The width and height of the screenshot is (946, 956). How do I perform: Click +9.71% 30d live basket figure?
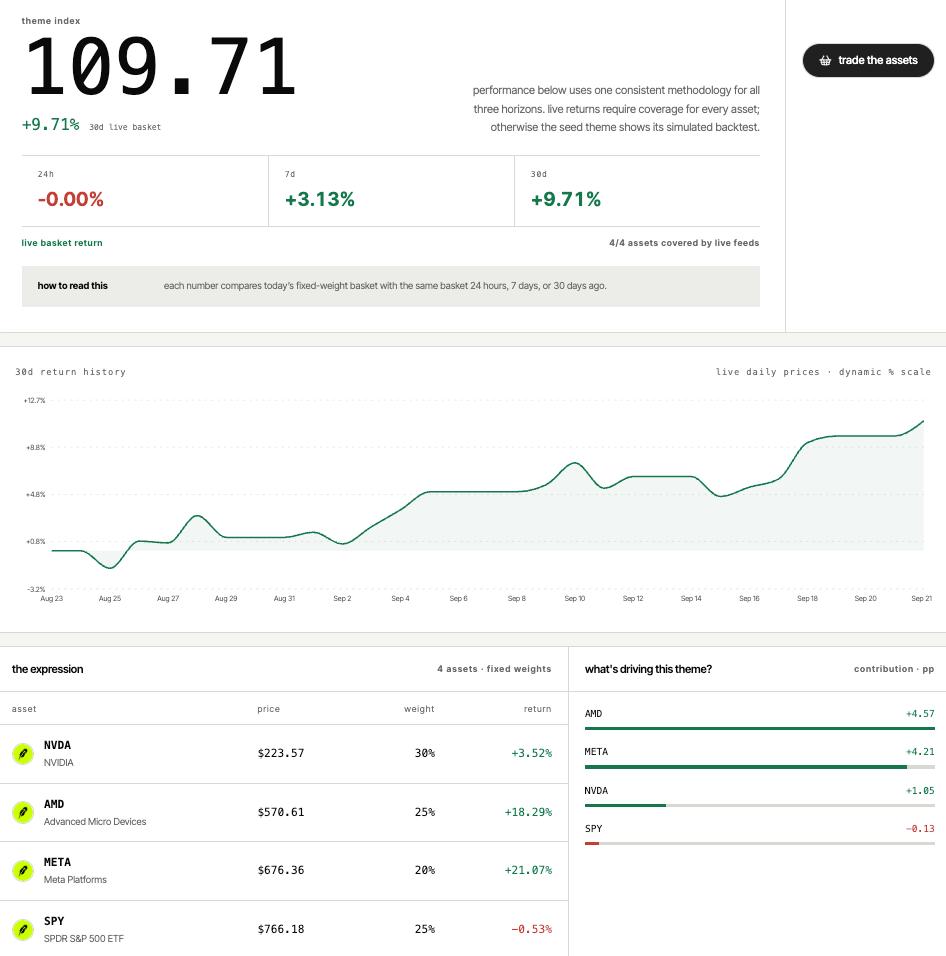tap(51, 124)
